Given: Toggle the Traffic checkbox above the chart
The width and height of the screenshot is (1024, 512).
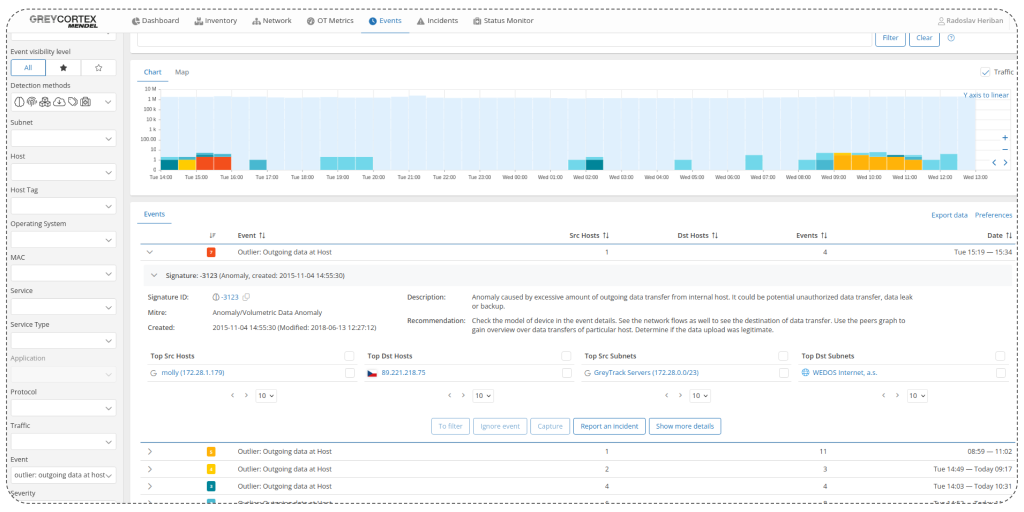Looking at the screenshot, I should coord(985,72).
